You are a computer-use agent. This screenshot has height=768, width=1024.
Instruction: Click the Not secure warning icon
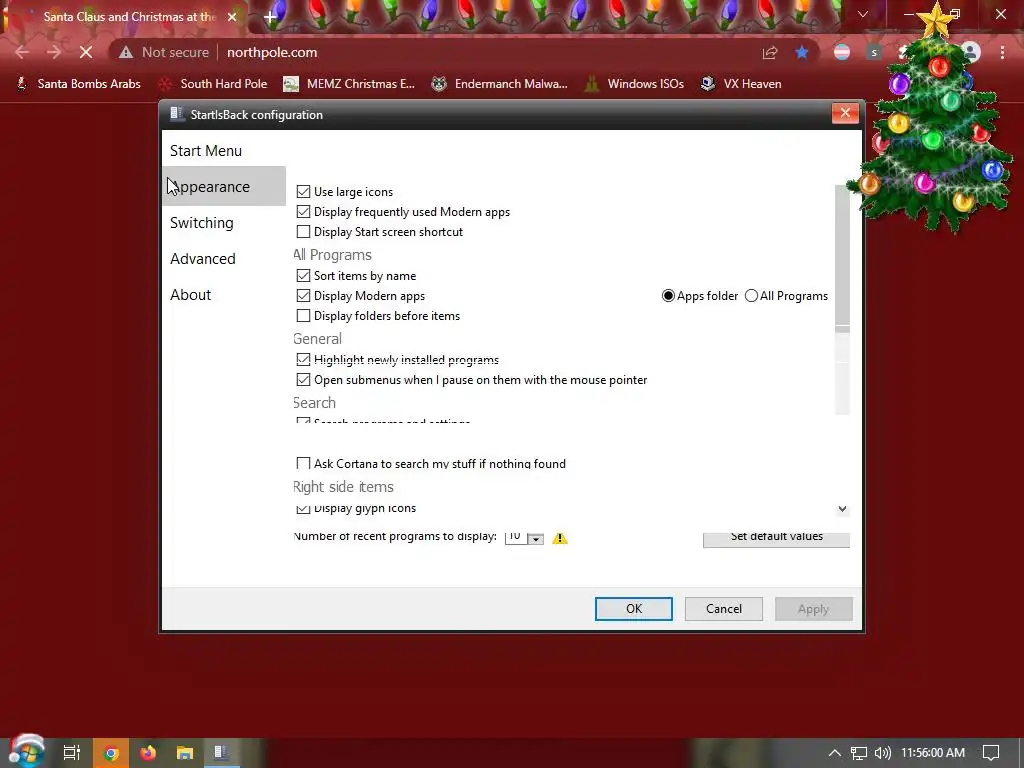(126, 52)
